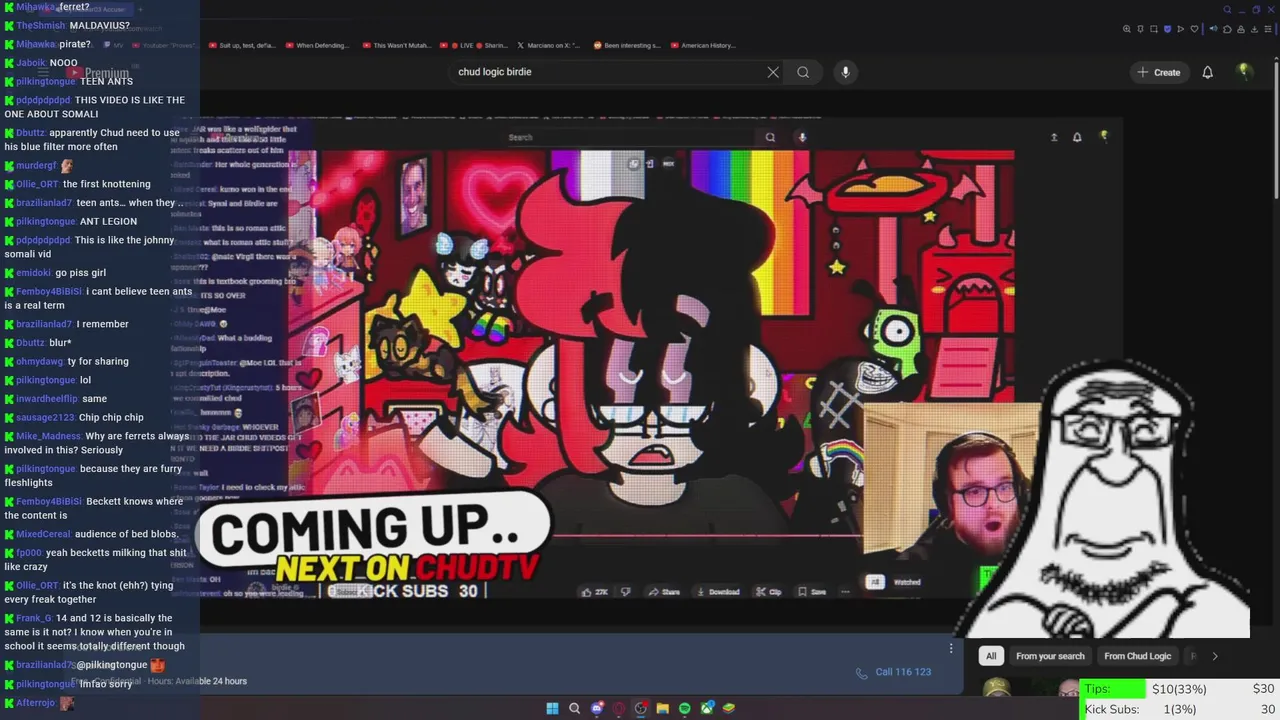Click Download under the inner video
Image resolution: width=1280 pixels, height=720 pixels.
pyautogui.click(x=717, y=592)
